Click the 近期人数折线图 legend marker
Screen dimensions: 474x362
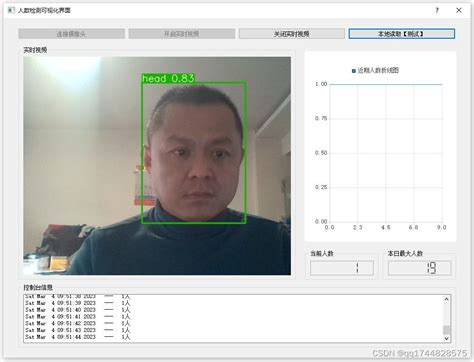[354, 71]
